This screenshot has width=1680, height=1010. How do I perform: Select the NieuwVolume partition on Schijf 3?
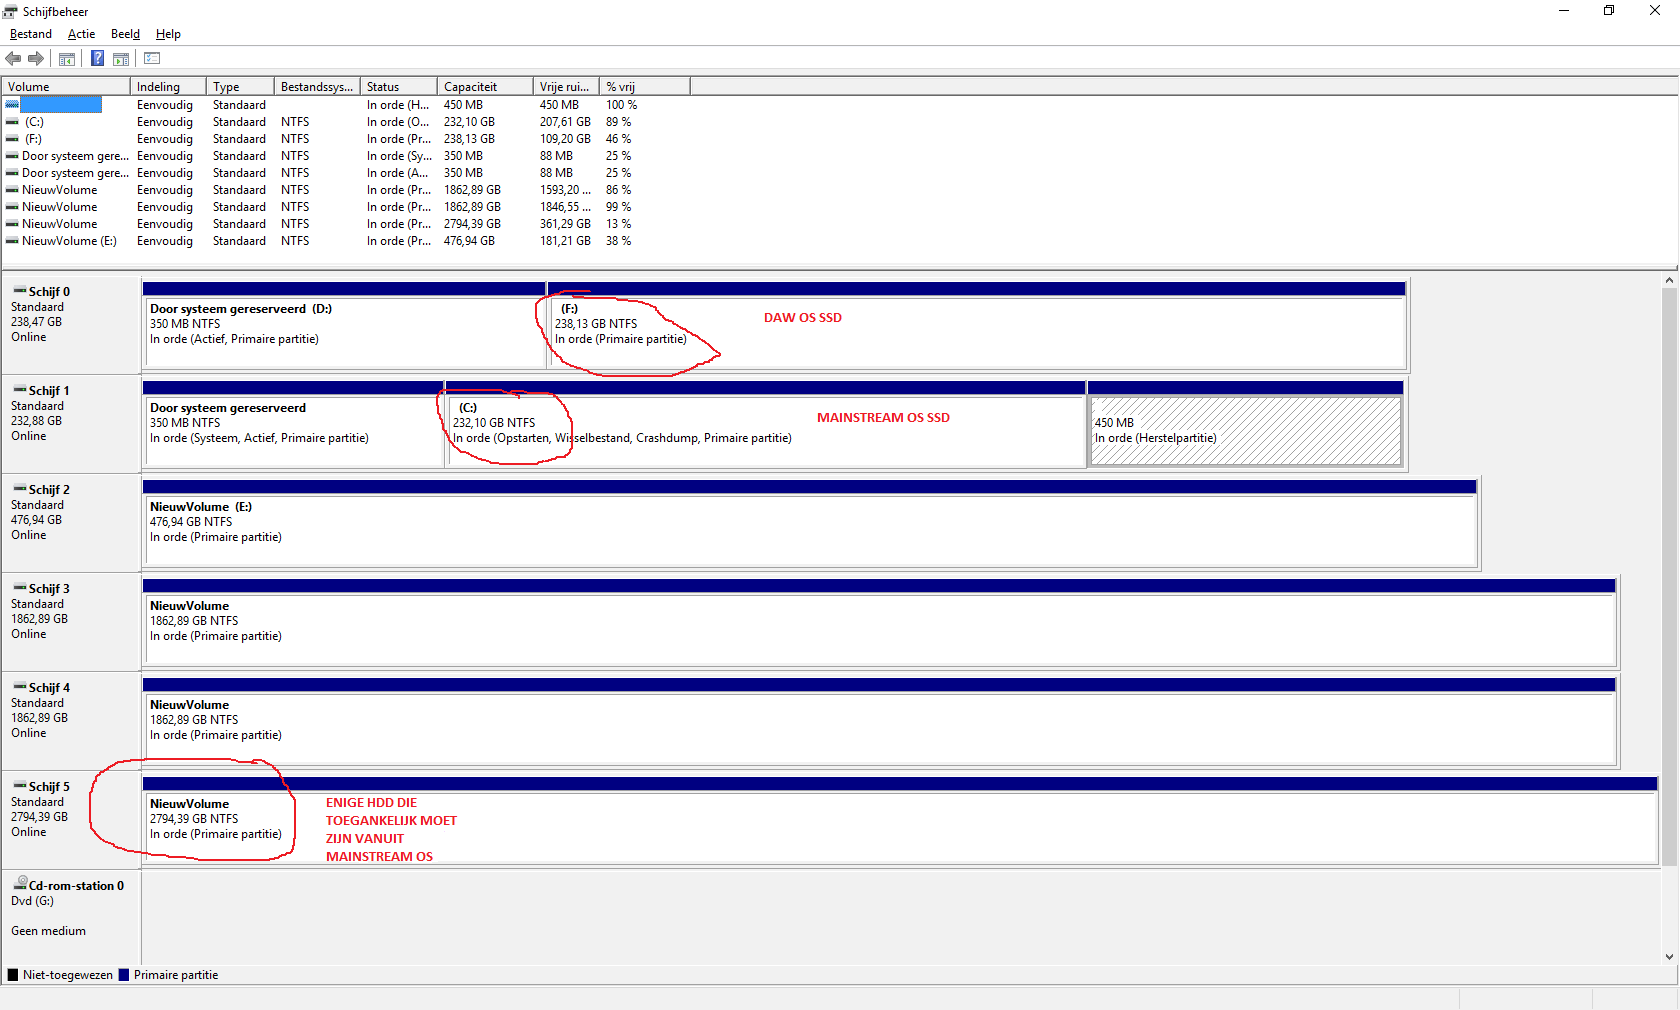coord(880,622)
